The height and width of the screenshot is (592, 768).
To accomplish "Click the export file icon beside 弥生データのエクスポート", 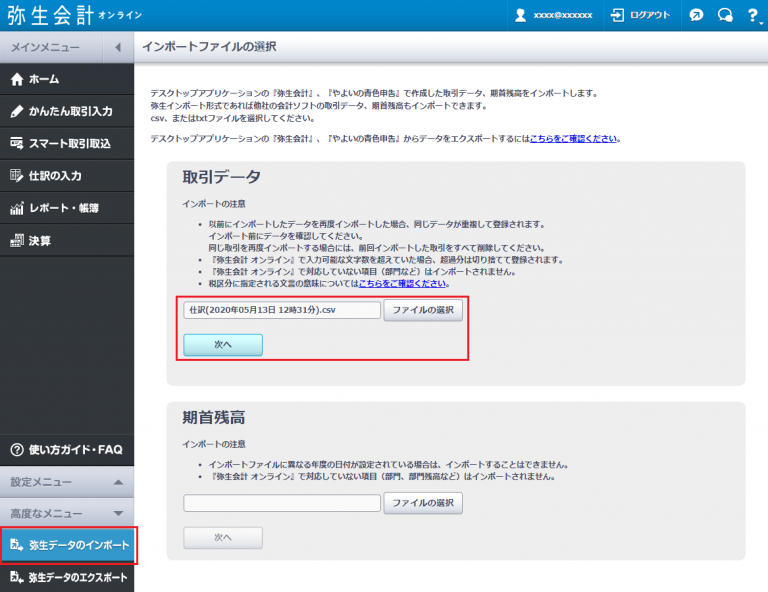I will 17,577.
